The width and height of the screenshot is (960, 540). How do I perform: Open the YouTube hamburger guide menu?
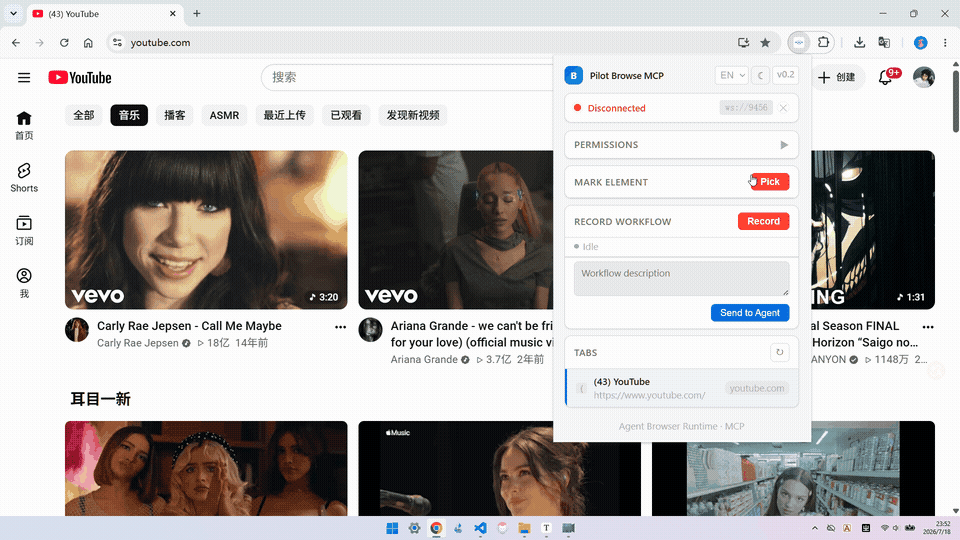click(x=24, y=78)
